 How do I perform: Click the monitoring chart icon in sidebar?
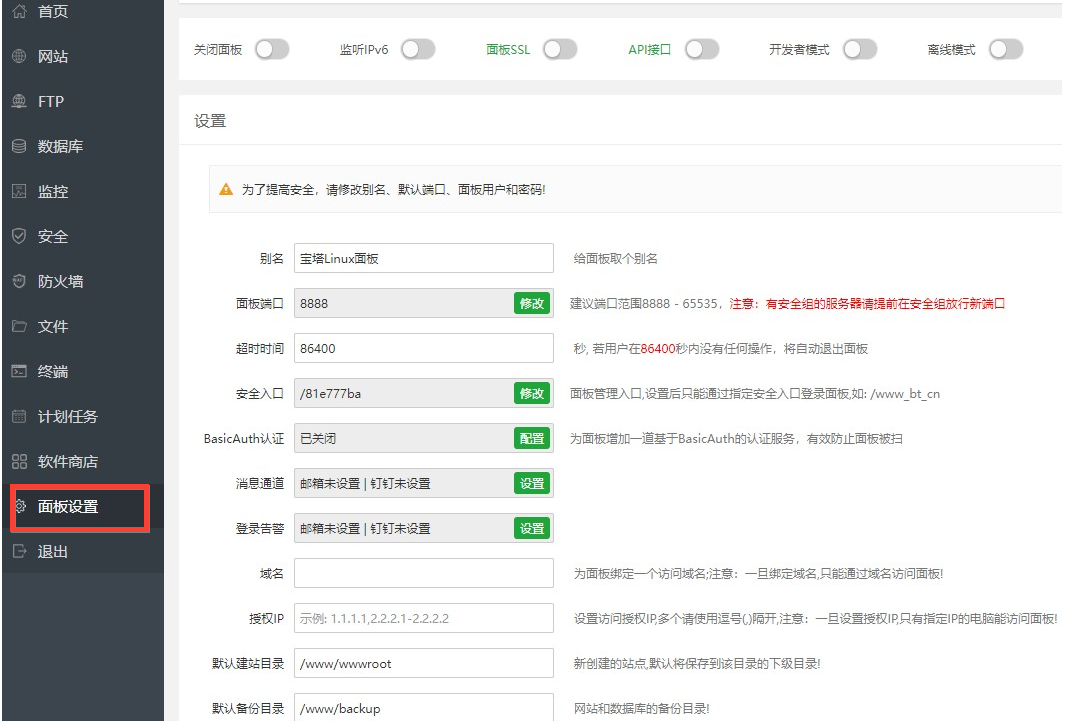pos(19,192)
